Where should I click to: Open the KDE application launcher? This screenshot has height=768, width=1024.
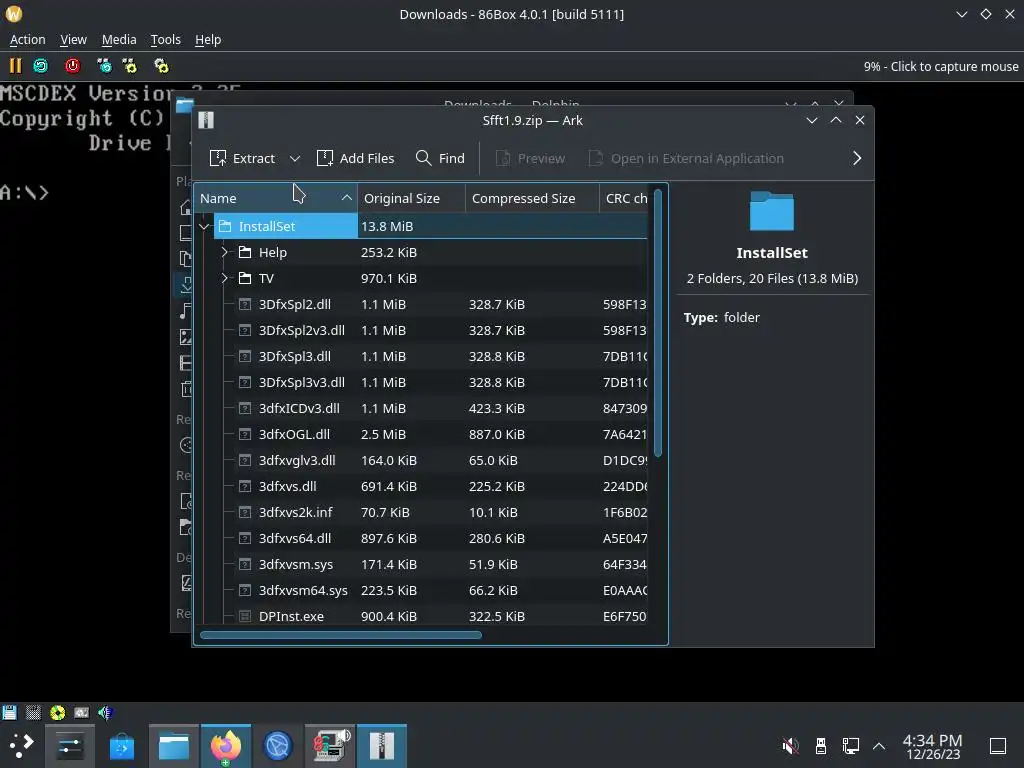[x=22, y=746]
